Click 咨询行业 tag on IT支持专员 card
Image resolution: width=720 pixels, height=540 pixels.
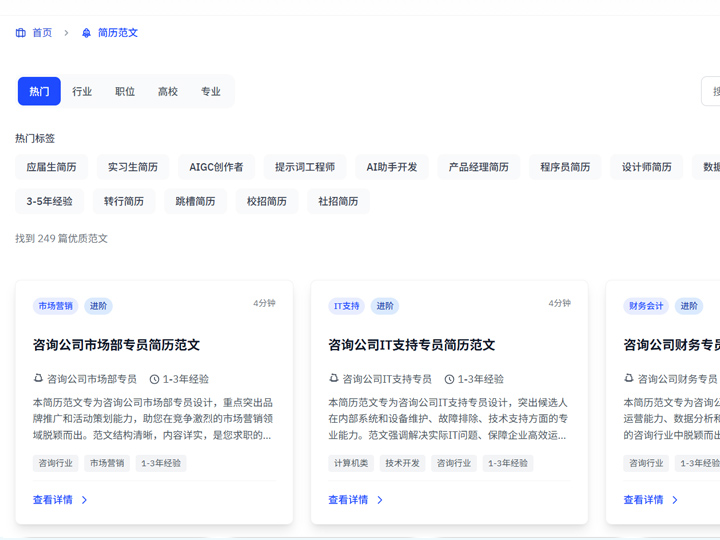point(454,463)
